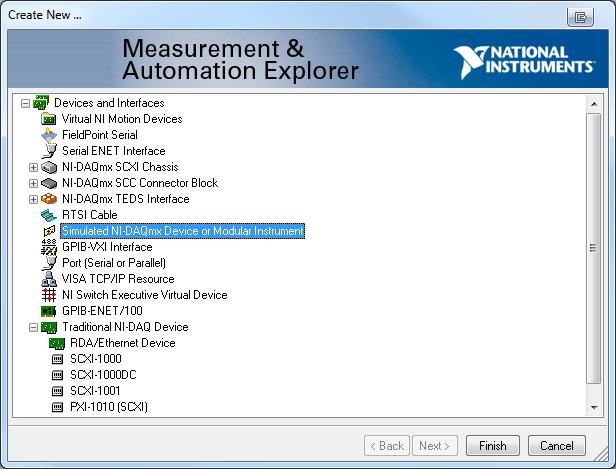The width and height of the screenshot is (616, 469).
Task: Select Traditional NI-DAQ Device entry
Action: click(x=125, y=327)
